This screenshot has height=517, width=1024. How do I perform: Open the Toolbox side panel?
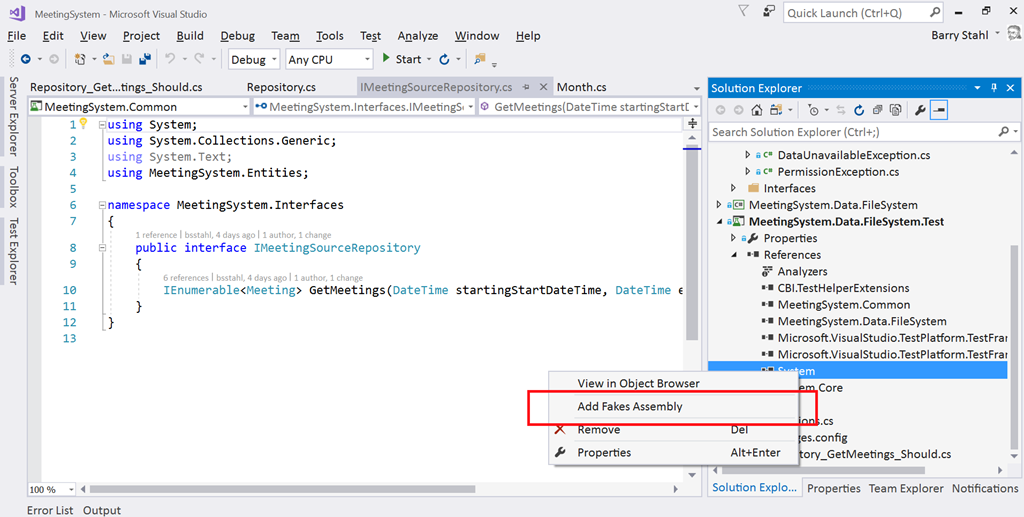coord(14,187)
